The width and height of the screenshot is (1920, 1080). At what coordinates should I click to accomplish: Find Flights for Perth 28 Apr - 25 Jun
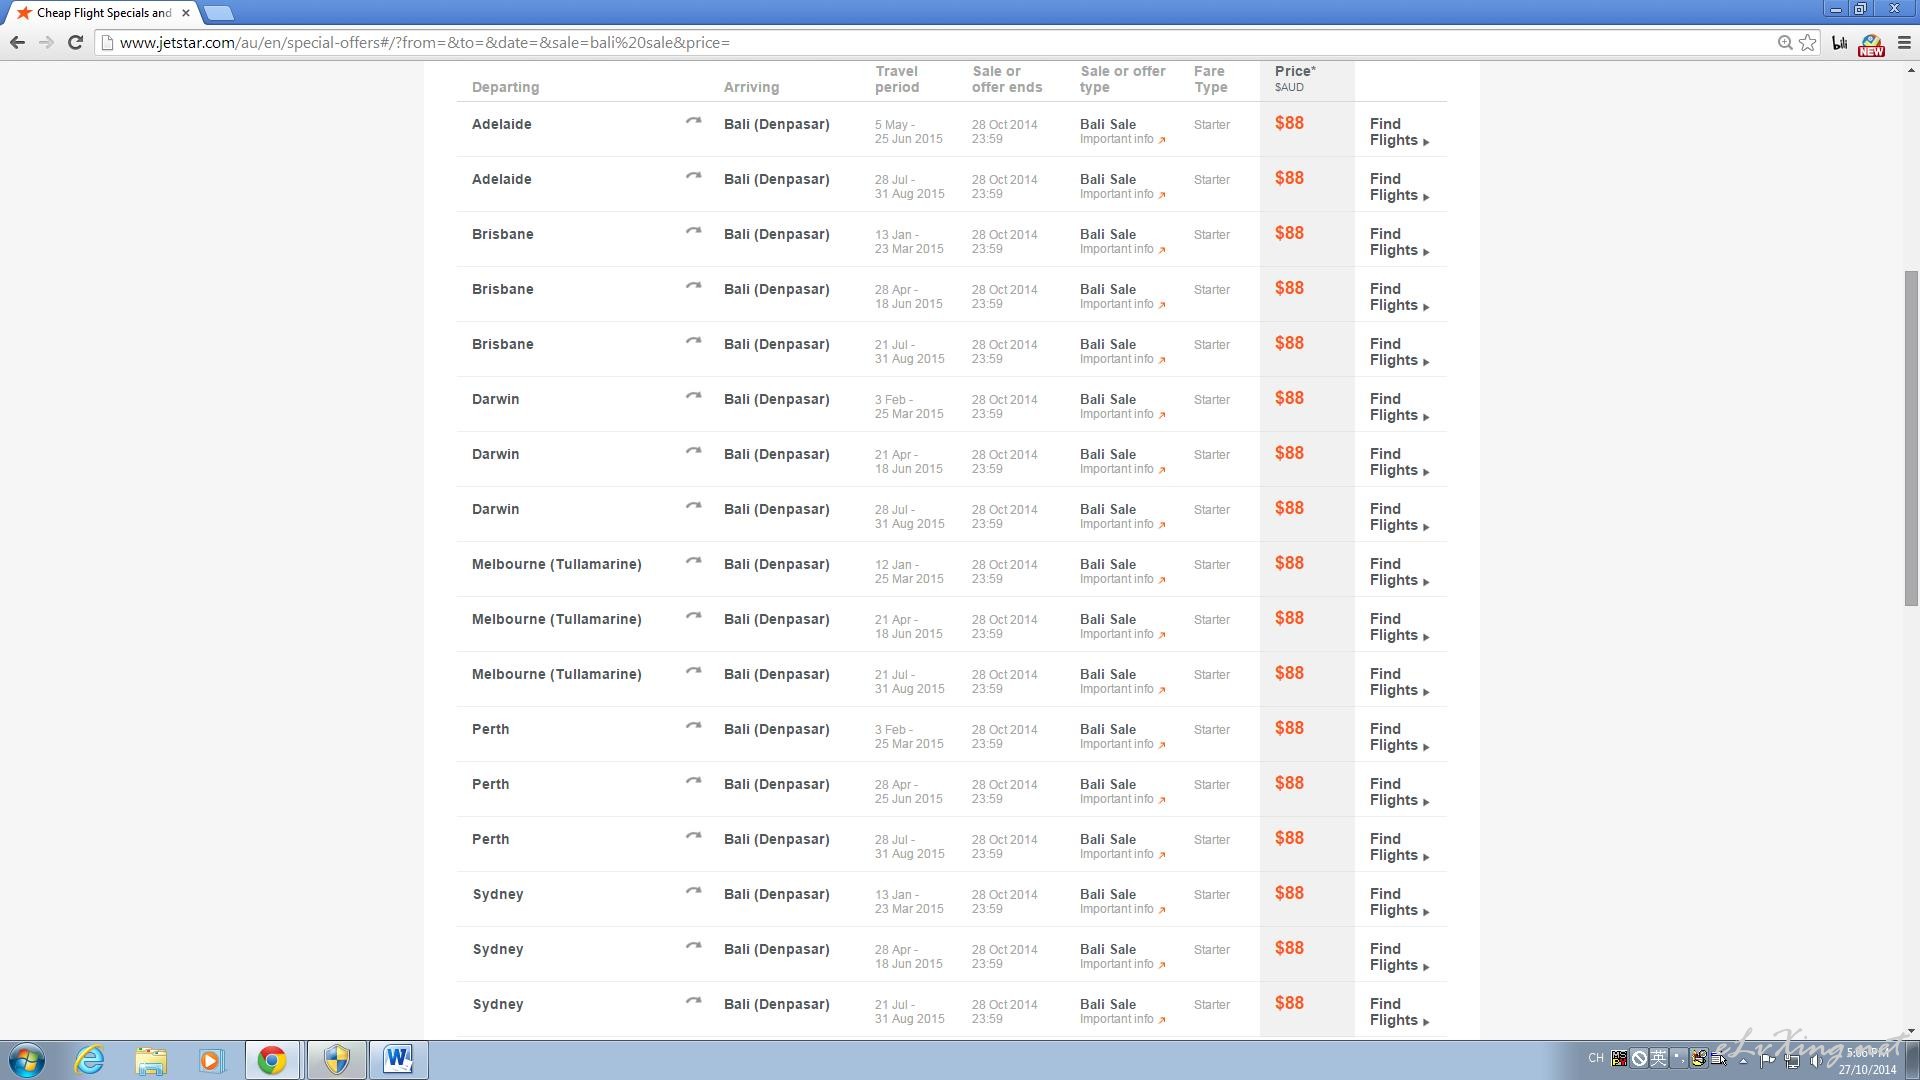[1399, 792]
